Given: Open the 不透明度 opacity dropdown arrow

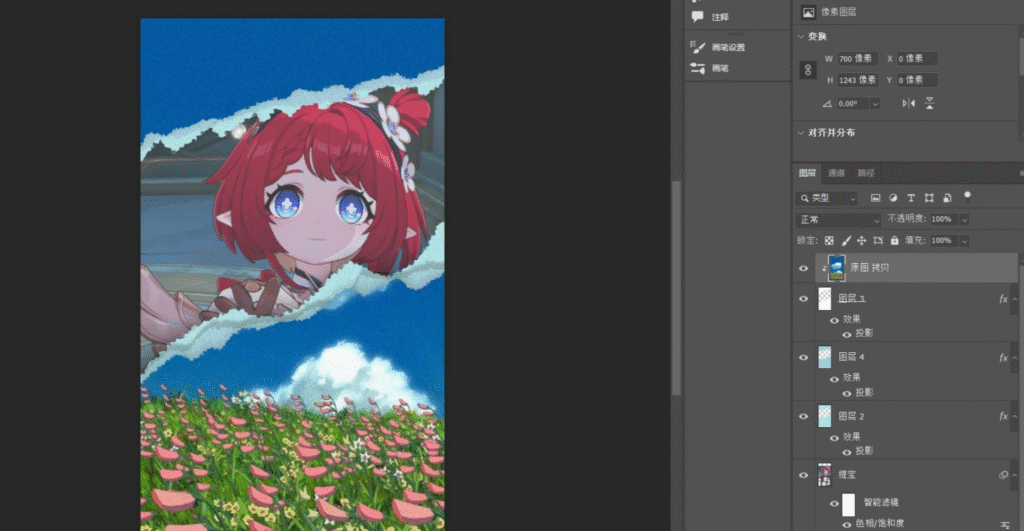Looking at the screenshot, I should pos(964,219).
